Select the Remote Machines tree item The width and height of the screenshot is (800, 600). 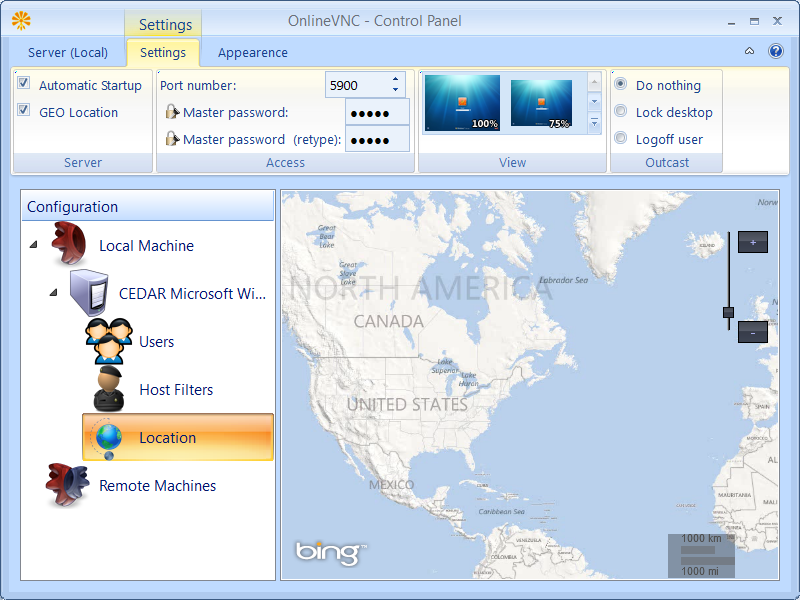point(157,485)
